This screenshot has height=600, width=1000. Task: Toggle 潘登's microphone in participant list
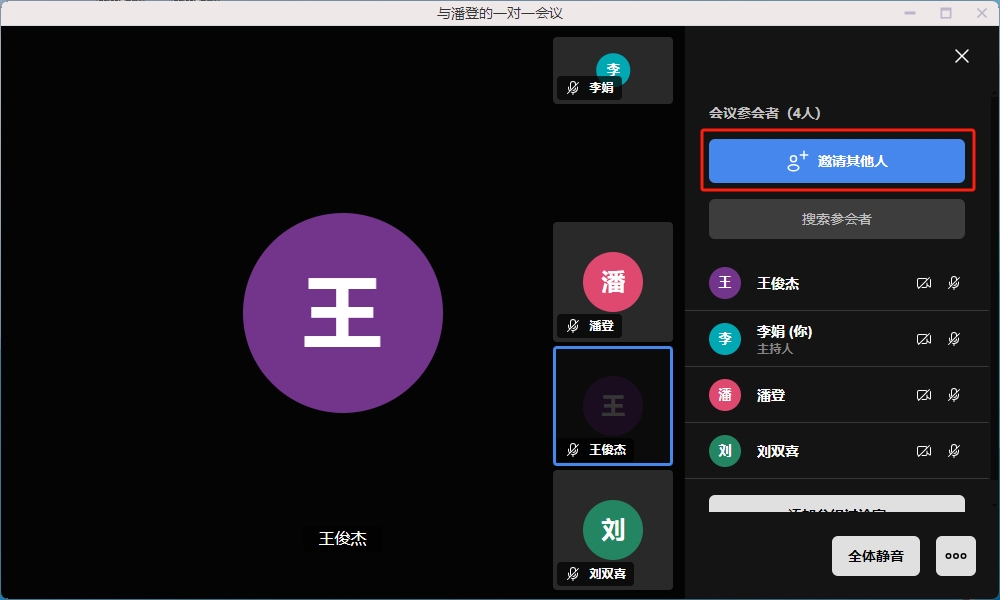(954, 395)
